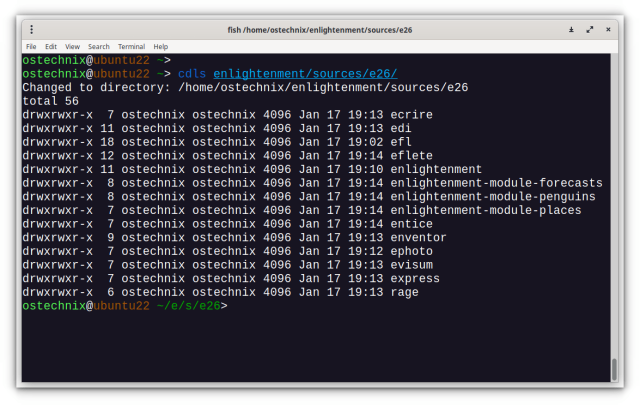Open the Search menu

click(99, 47)
